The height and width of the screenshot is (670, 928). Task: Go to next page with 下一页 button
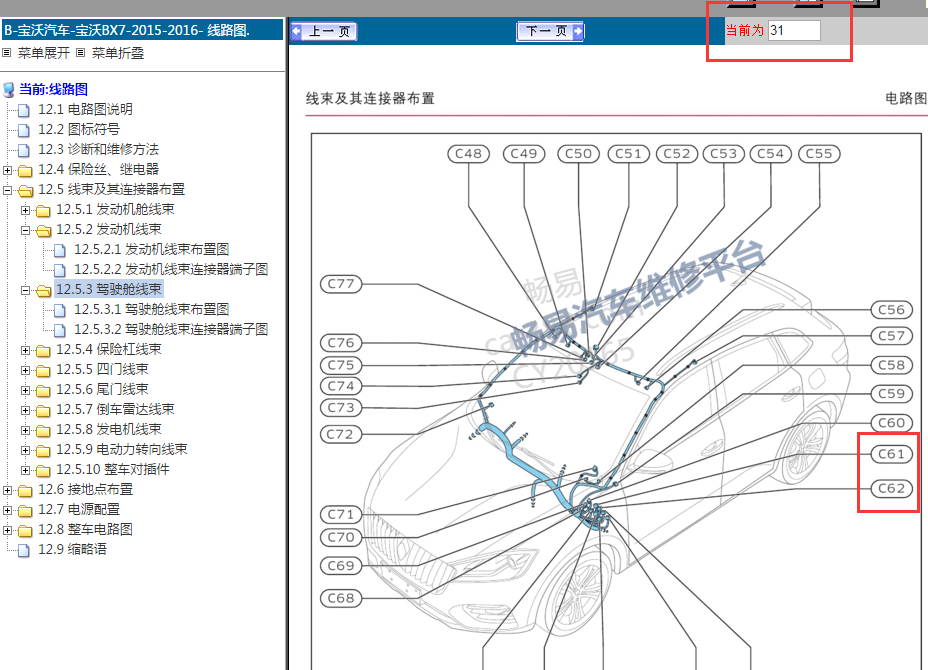click(x=550, y=31)
